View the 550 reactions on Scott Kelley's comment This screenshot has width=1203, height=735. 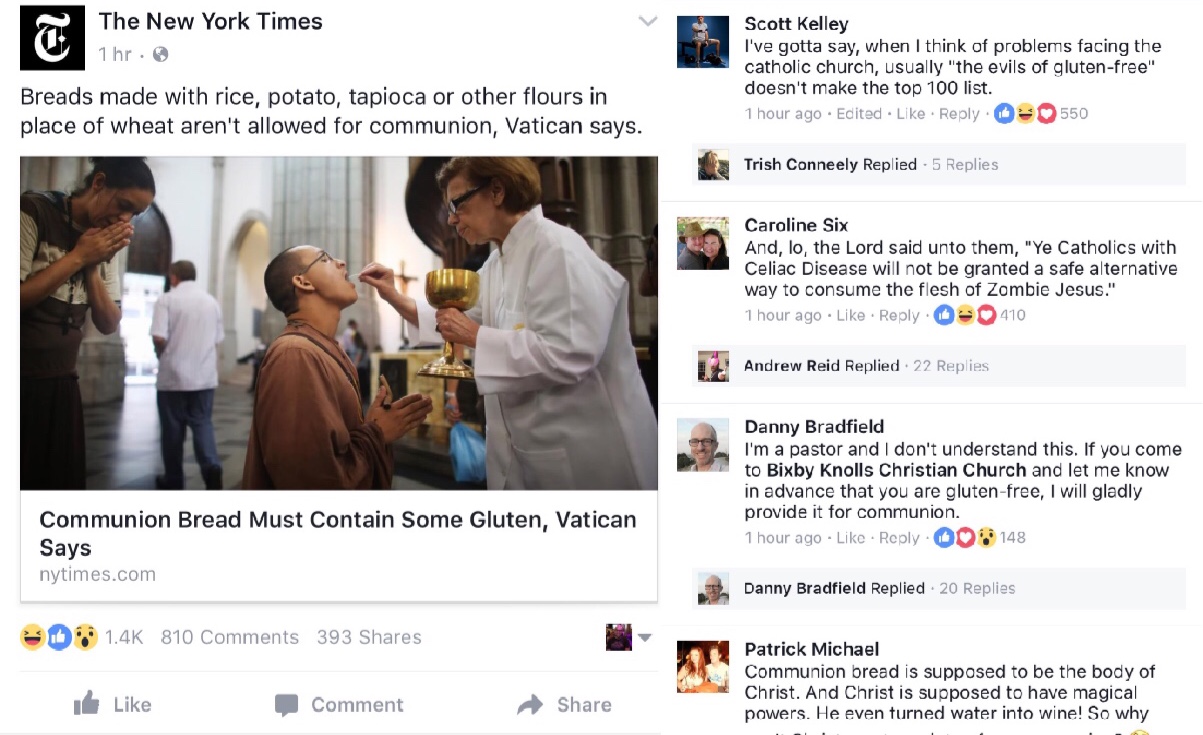tap(1040, 114)
